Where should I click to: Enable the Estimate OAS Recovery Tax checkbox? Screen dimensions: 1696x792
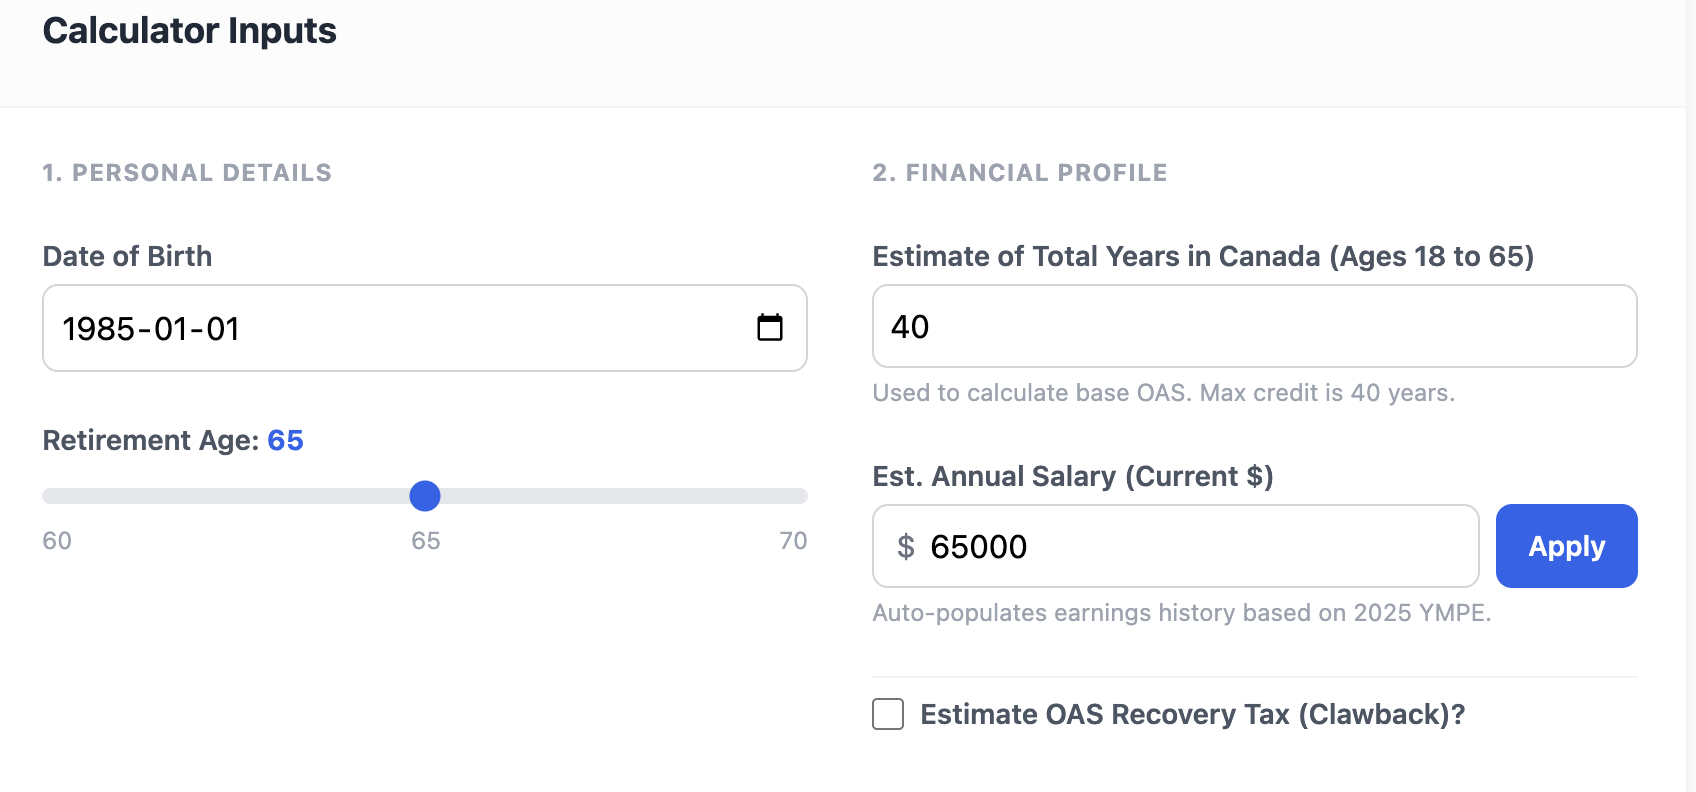click(x=887, y=714)
